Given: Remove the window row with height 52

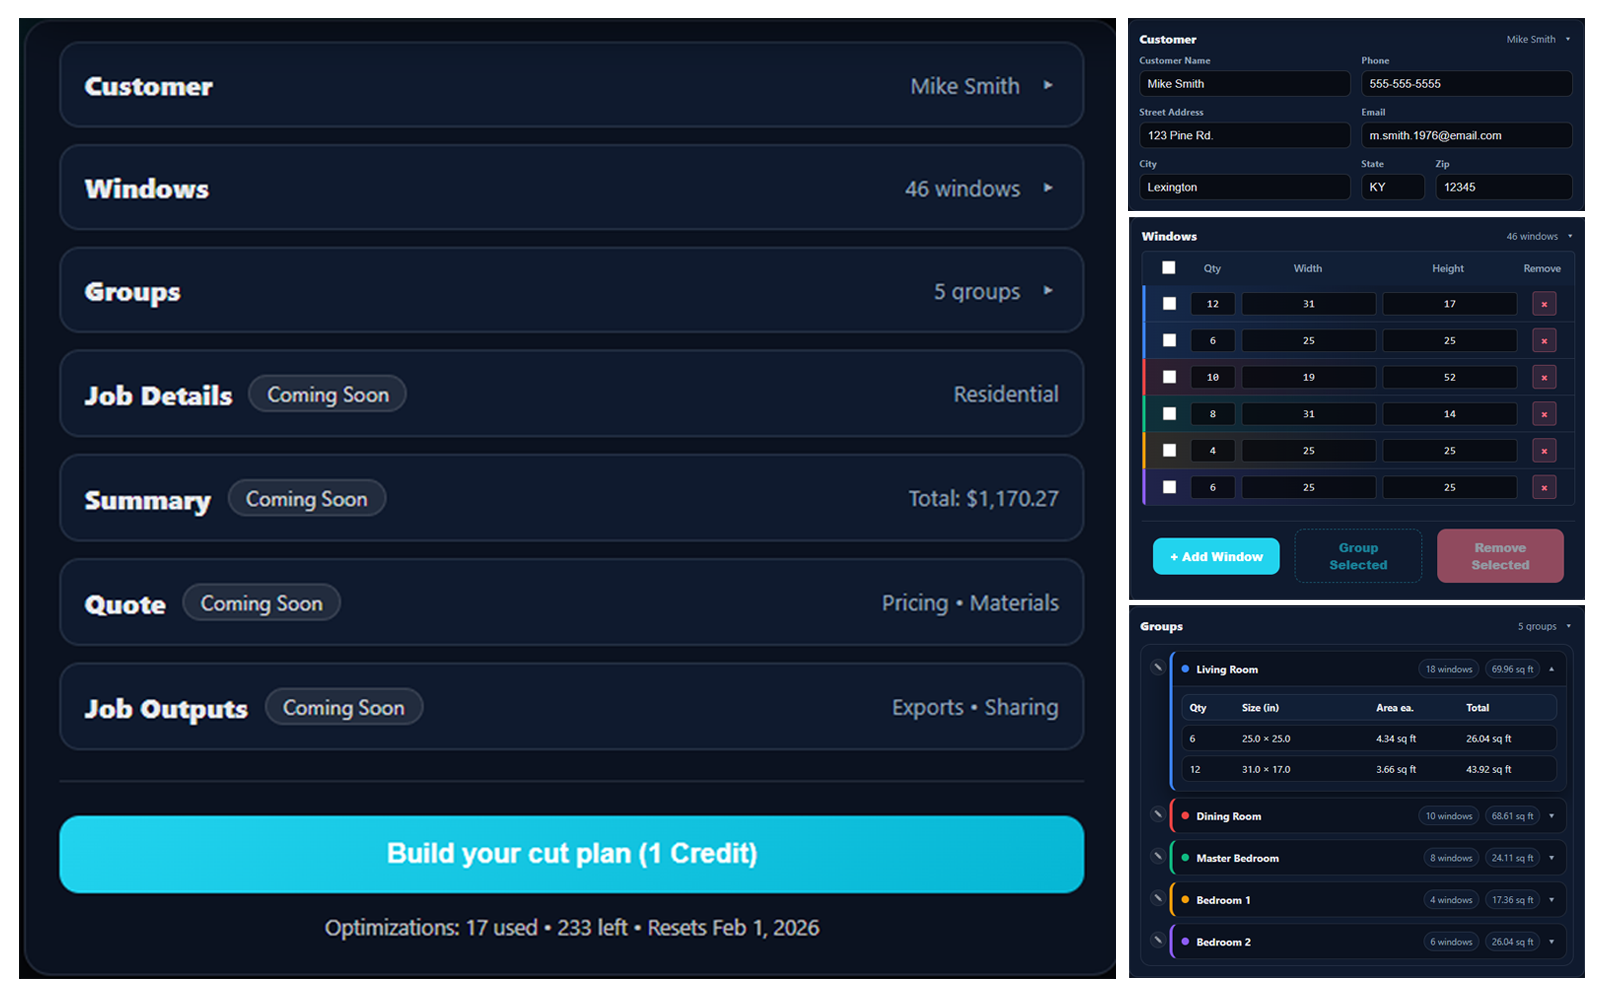Looking at the screenshot, I should 1544,377.
